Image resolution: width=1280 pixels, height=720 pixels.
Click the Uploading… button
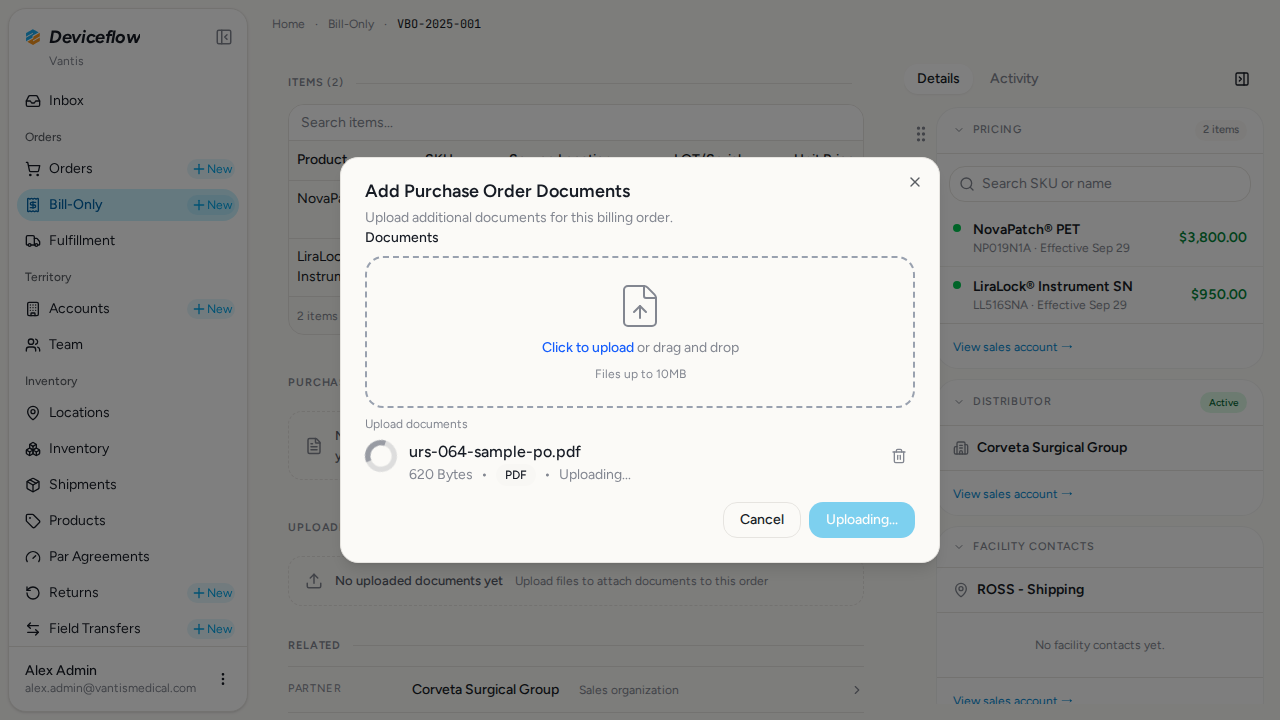click(x=862, y=520)
